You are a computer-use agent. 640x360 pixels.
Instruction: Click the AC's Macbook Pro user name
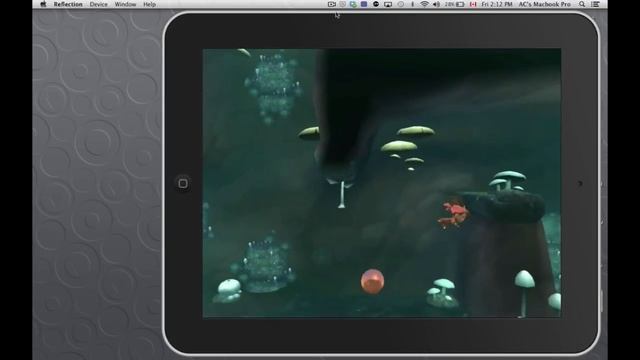click(544, 4)
